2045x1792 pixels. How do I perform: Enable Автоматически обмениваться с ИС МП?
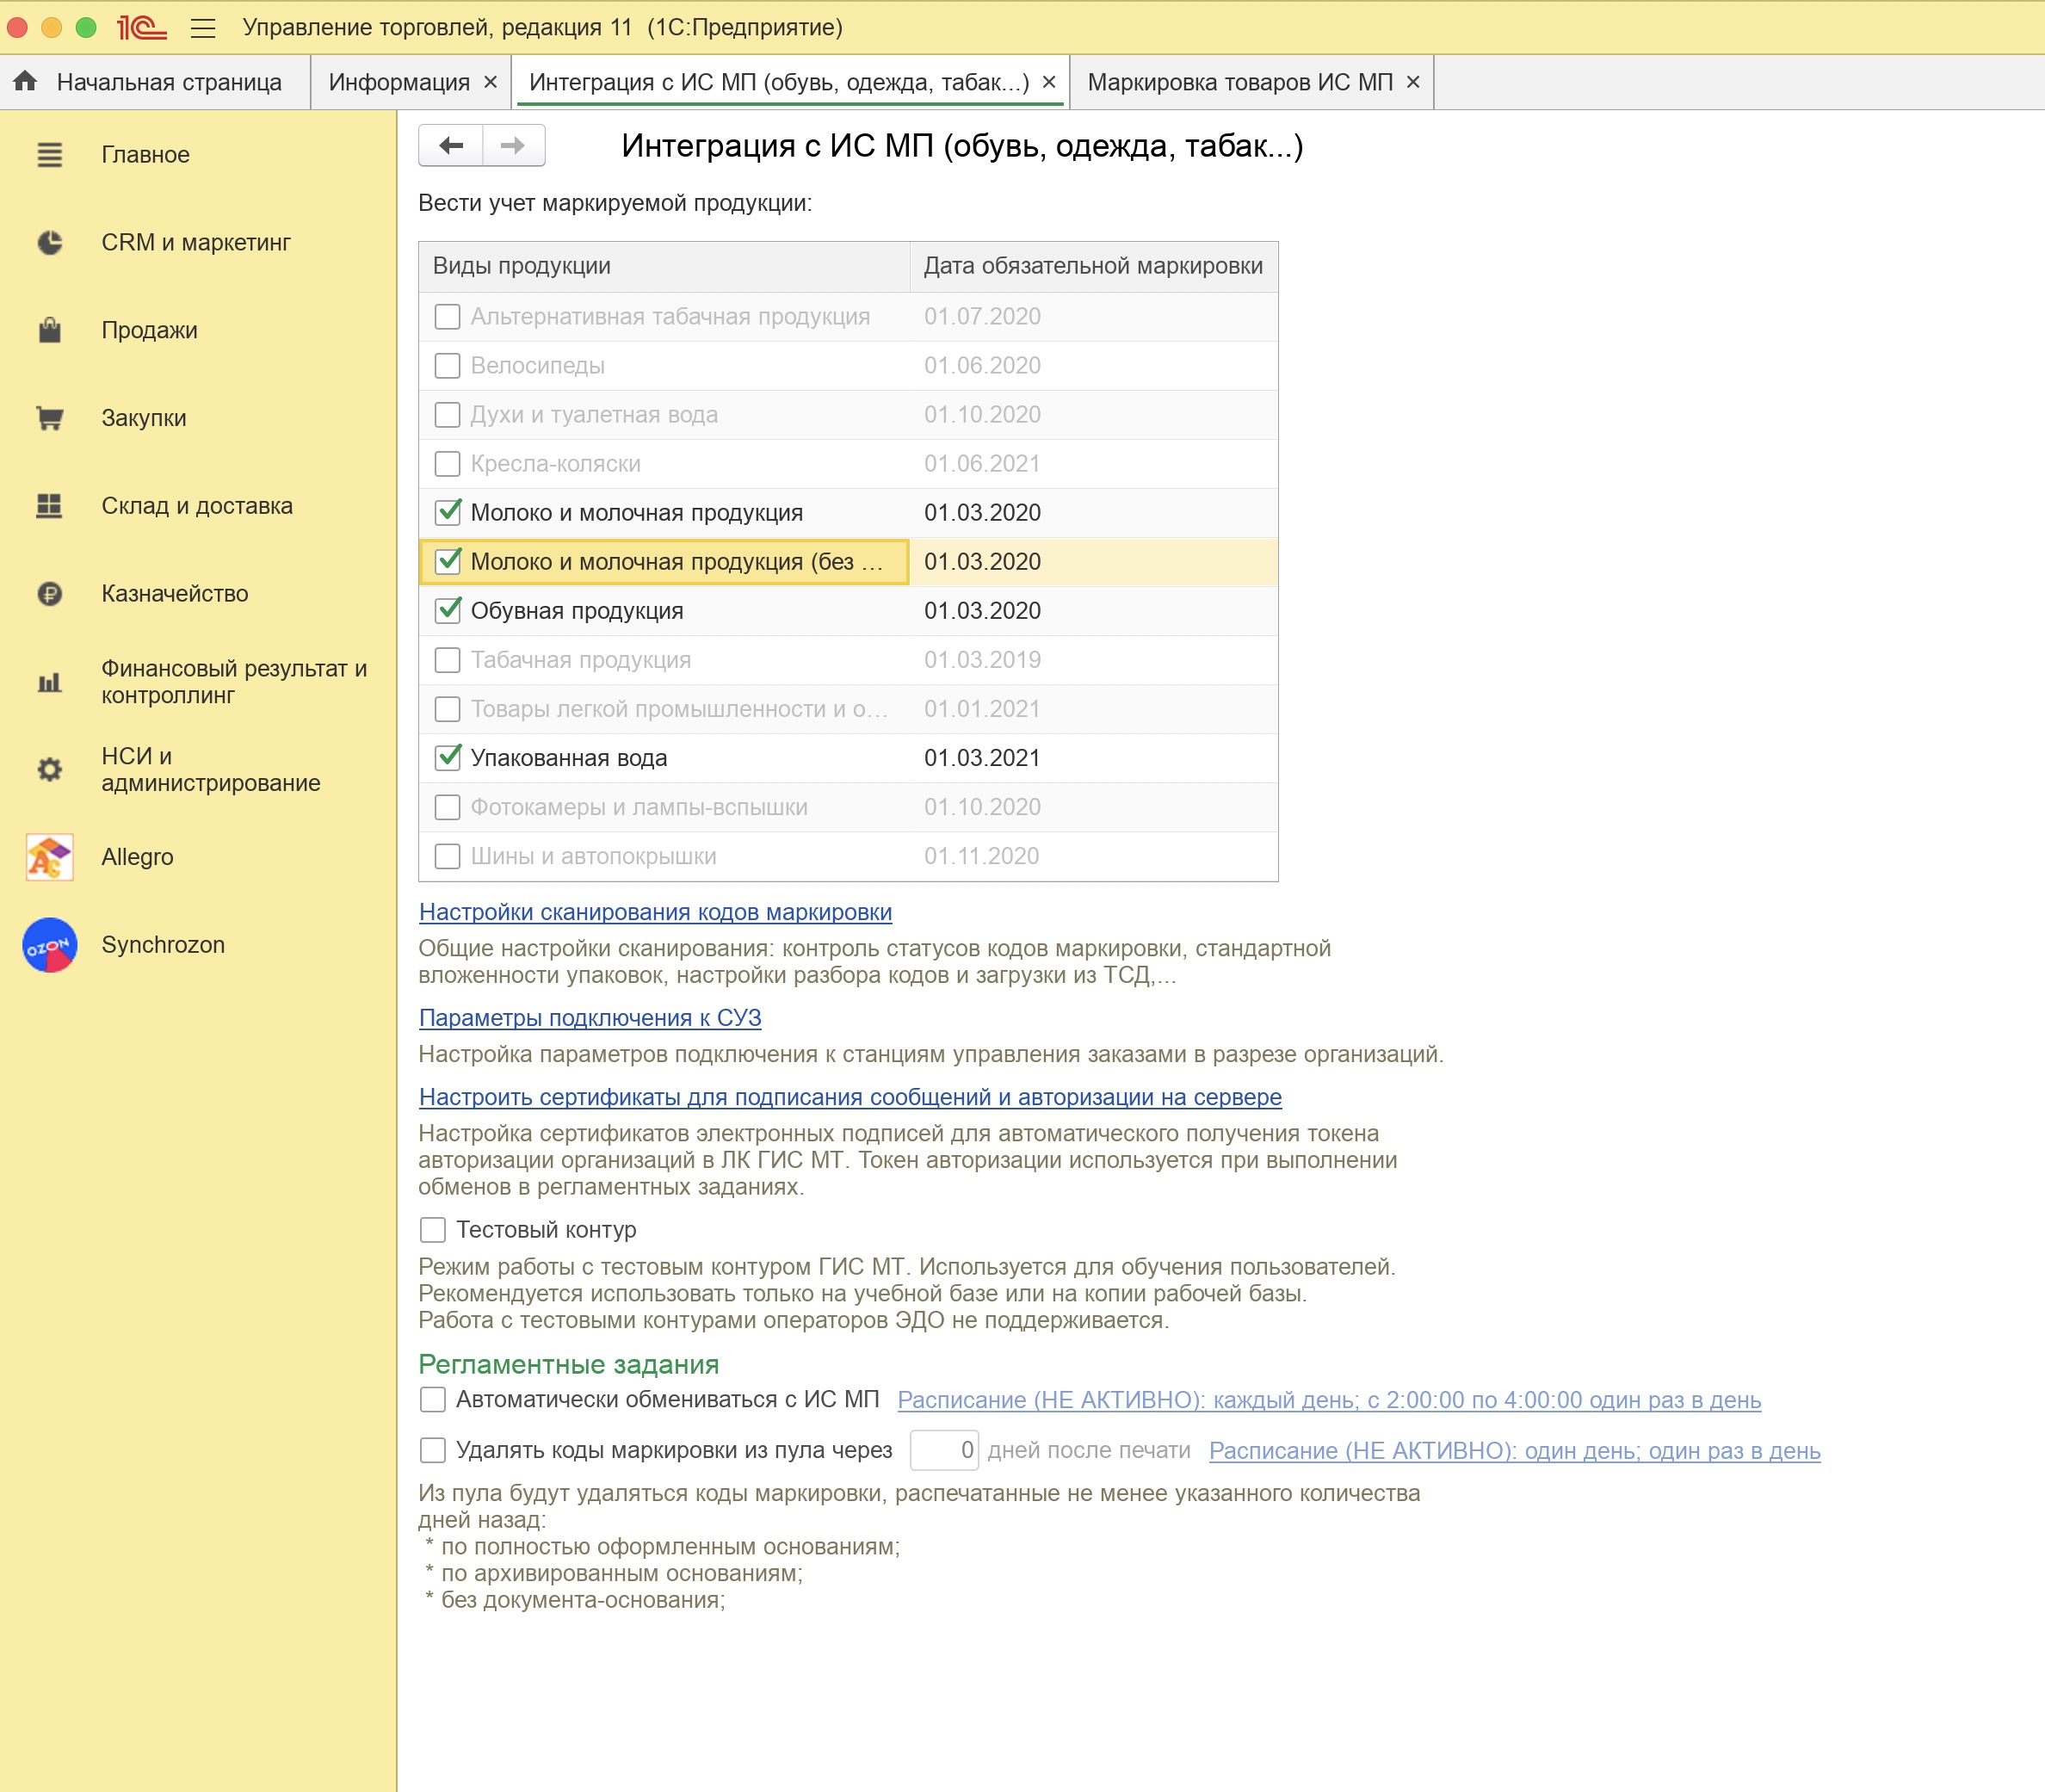pos(432,1400)
